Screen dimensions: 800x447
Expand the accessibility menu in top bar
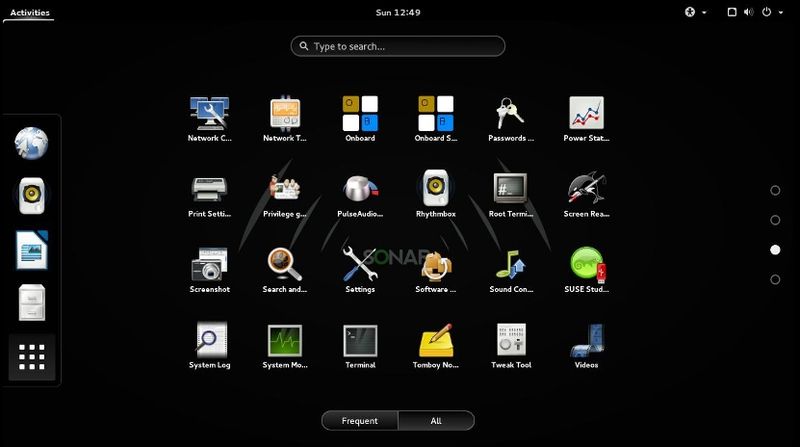695,12
